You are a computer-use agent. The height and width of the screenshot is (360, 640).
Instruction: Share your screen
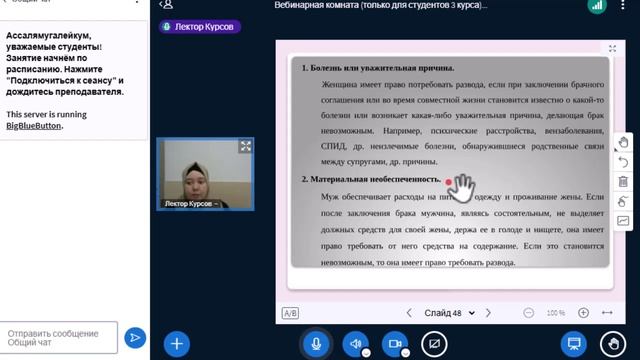[x=434, y=344]
